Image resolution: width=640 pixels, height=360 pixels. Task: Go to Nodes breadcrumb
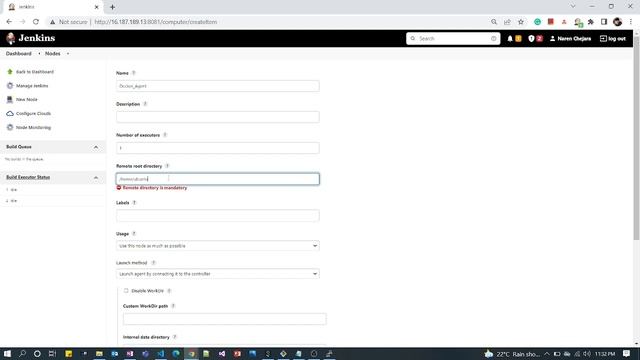53,53
